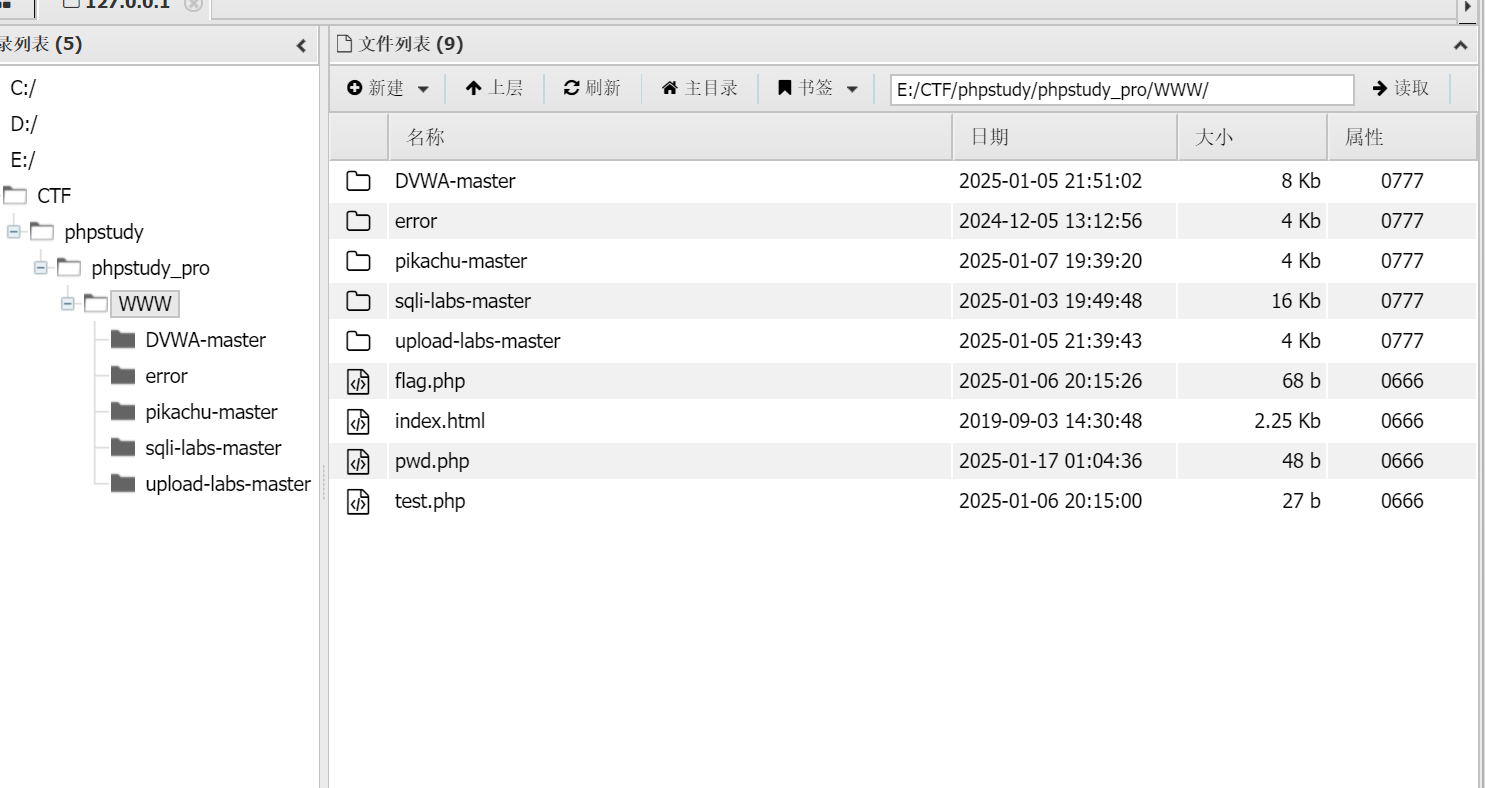
Task: Click the 读取 button to load path
Action: 1401,89
